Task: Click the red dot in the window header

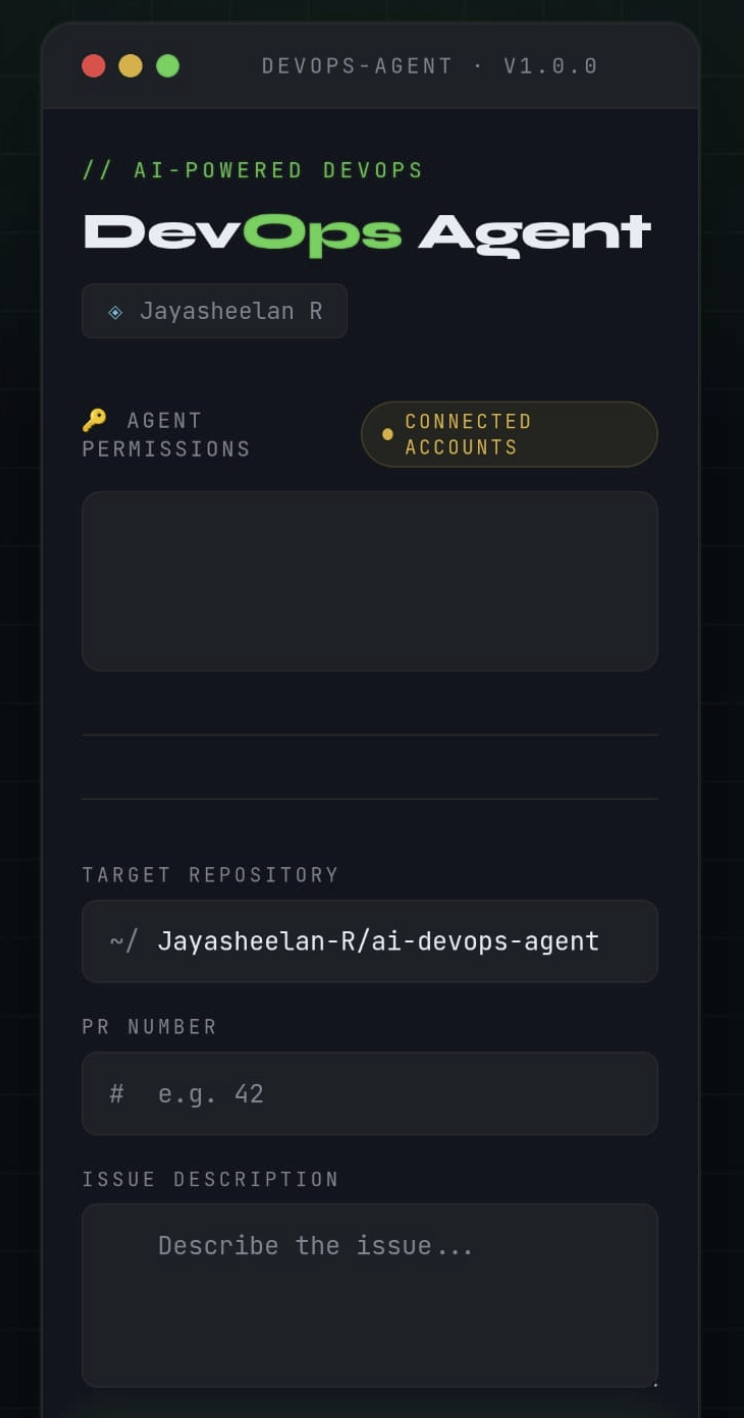Action: pos(94,66)
